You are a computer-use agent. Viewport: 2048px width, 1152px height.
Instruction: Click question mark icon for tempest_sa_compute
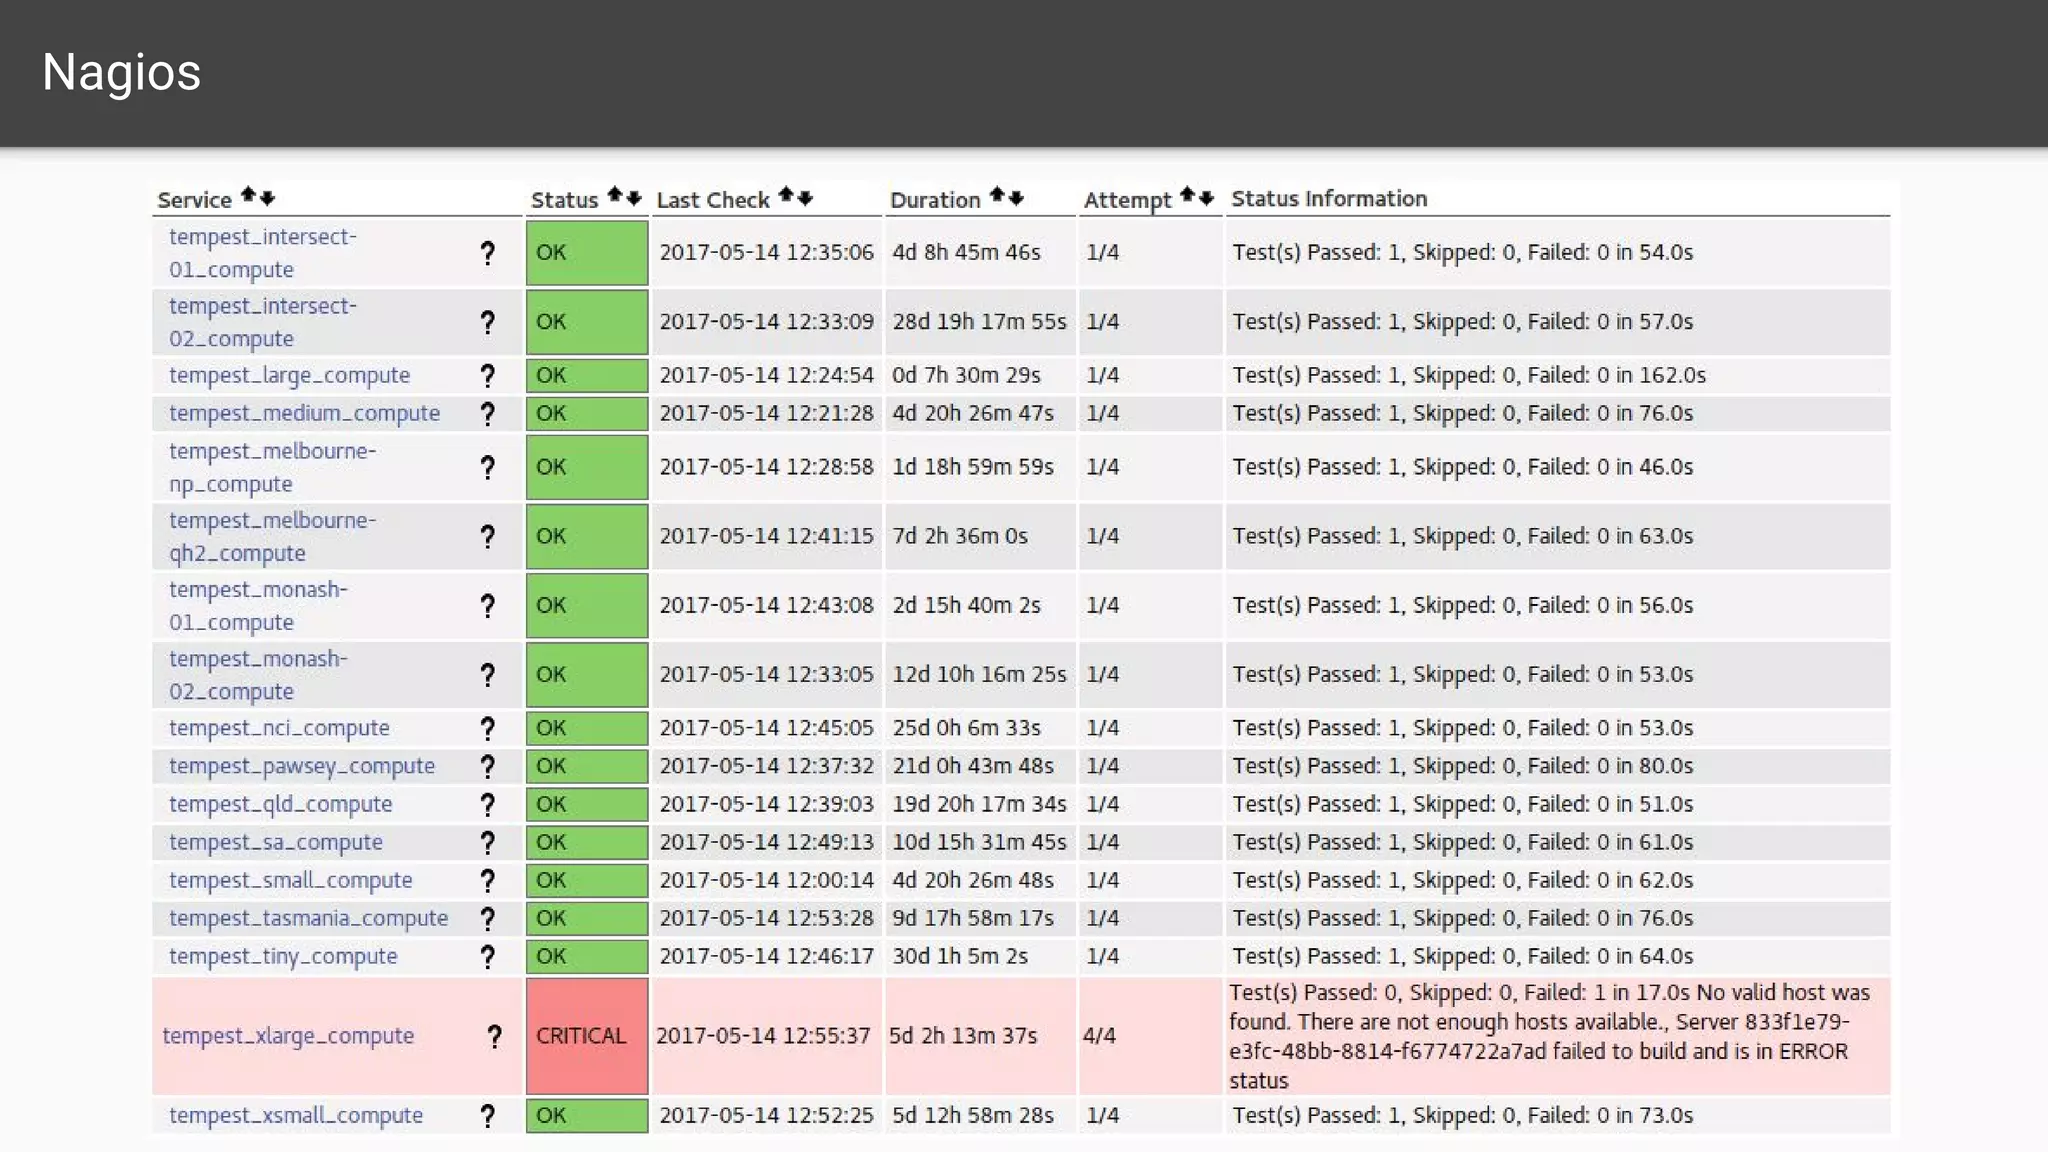click(x=487, y=843)
